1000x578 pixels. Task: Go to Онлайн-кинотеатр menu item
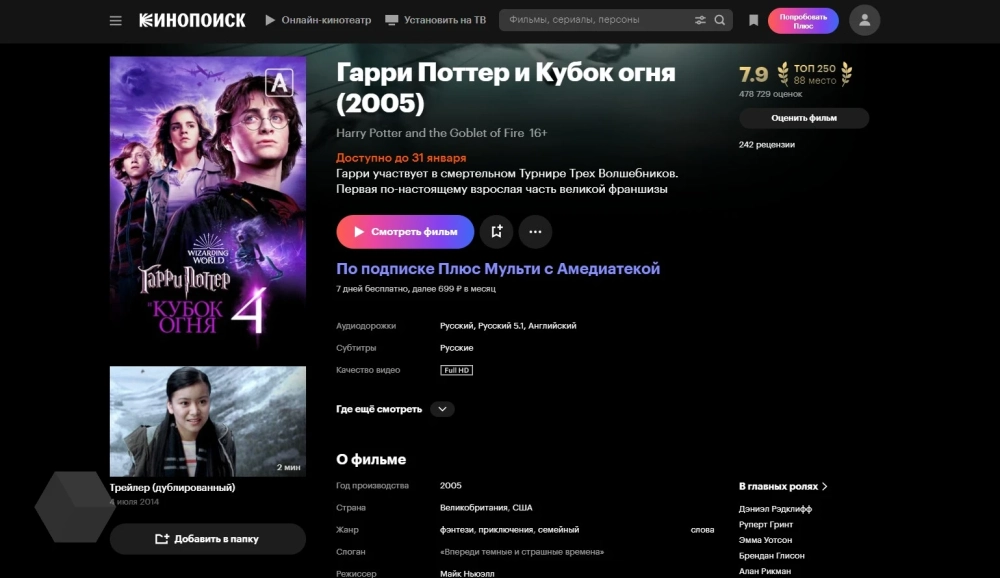(318, 20)
